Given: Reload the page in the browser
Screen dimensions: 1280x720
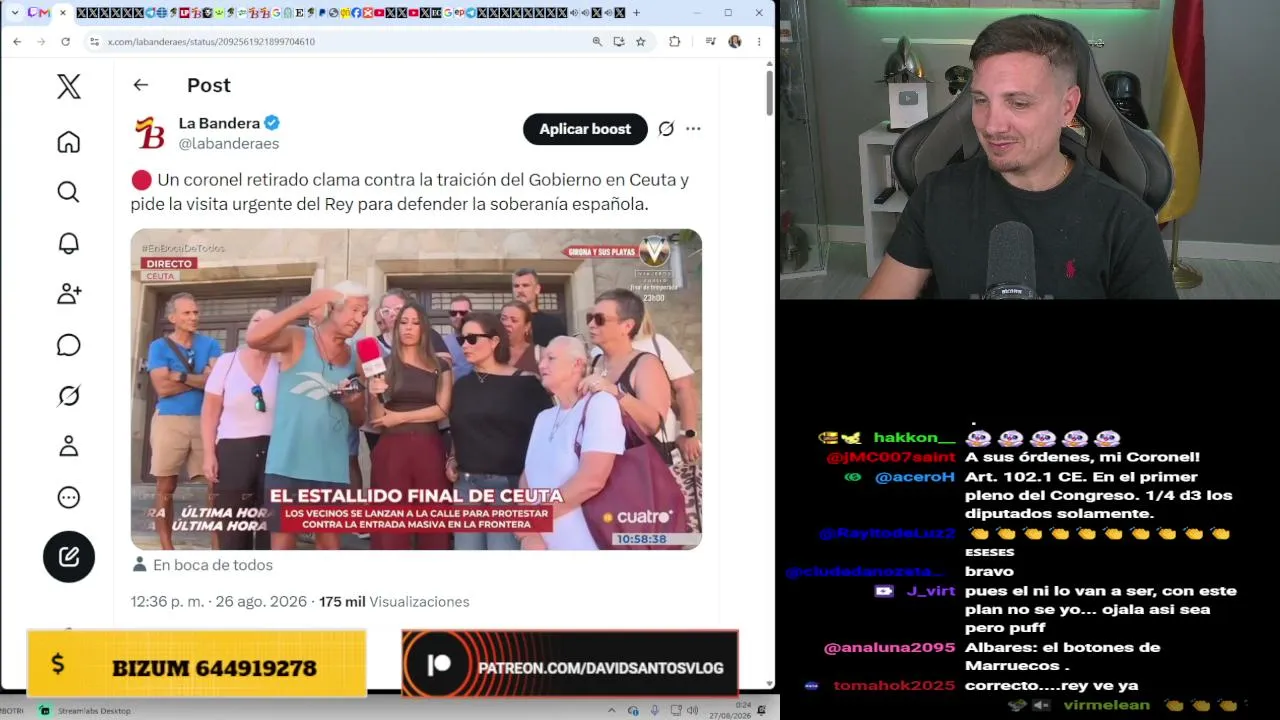Looking at the screenshot, I should [65, 42].
